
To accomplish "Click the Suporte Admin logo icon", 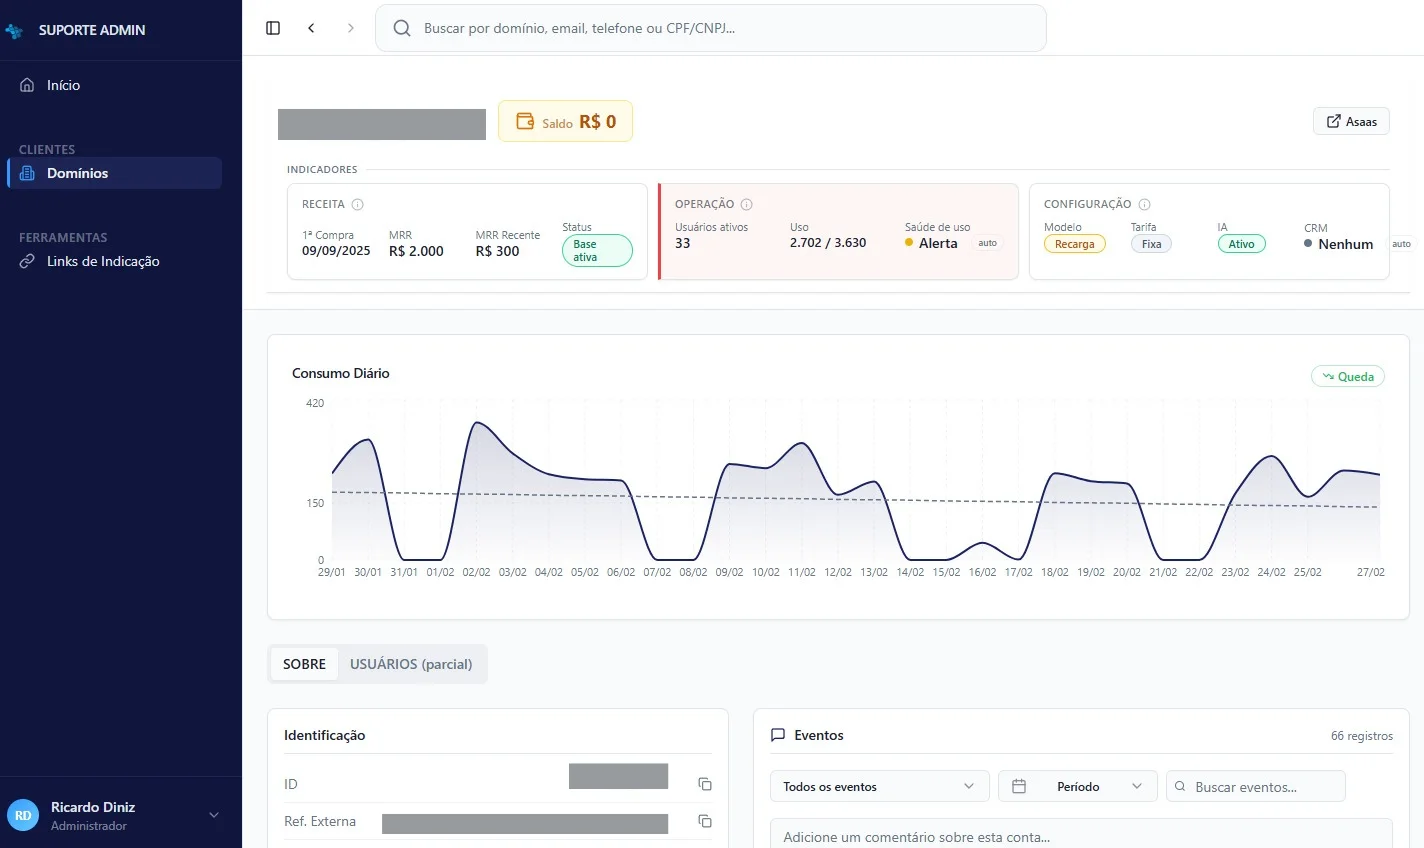I will pos(14,31).
